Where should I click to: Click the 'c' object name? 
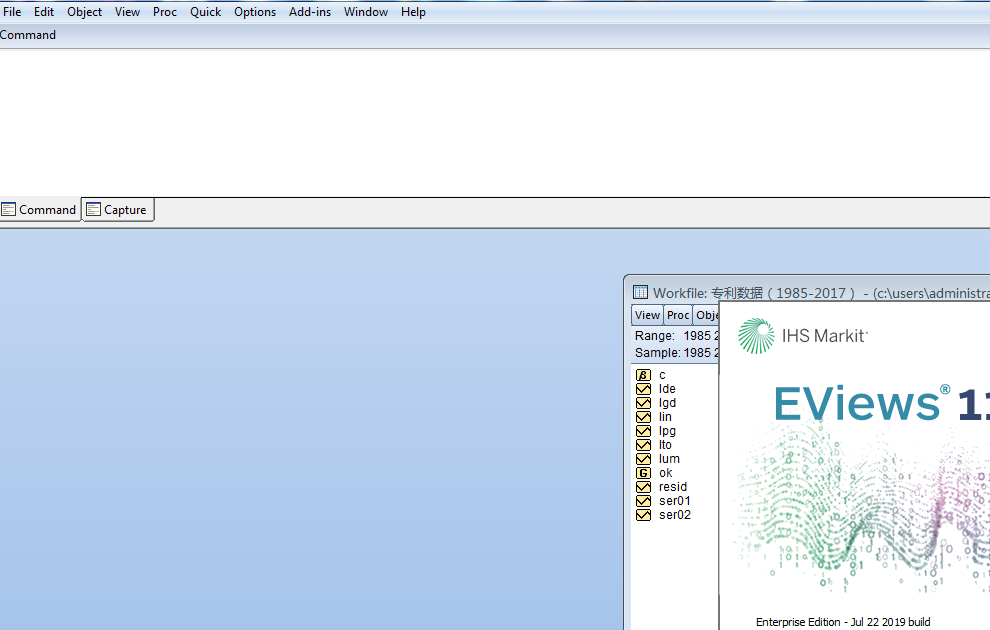click(x=662, y=375)
